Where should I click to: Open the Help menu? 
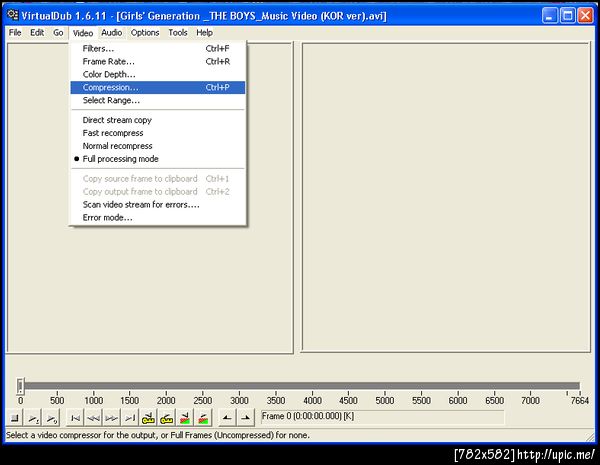tap(205, 33)
